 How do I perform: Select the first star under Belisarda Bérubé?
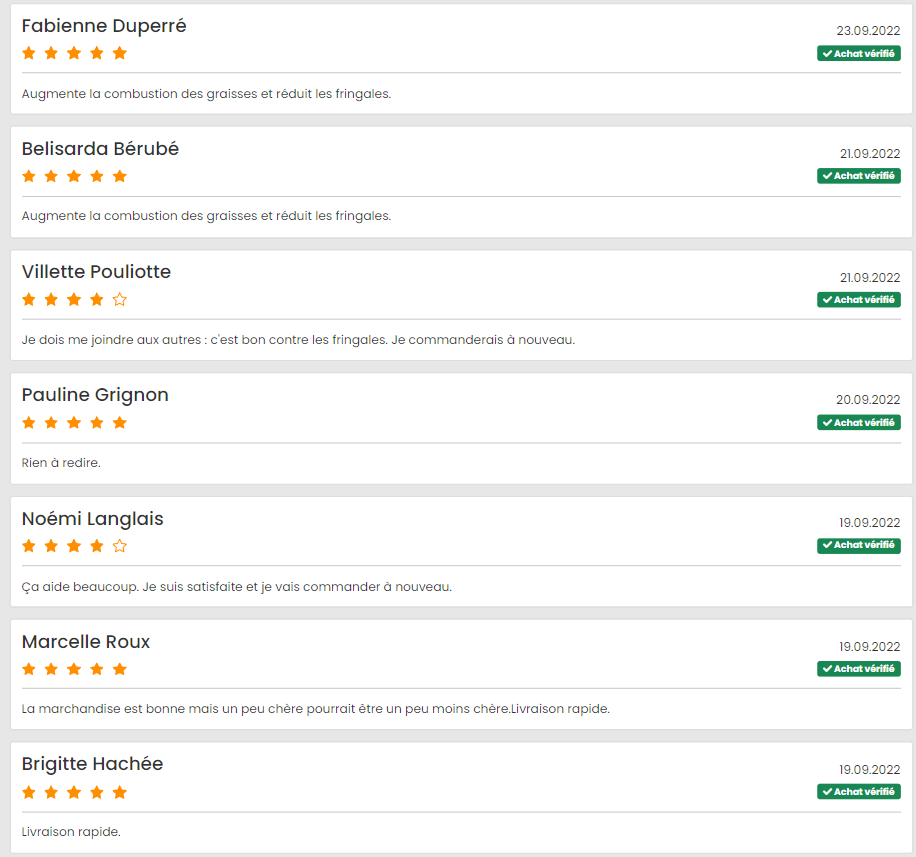tap(28, 176)
